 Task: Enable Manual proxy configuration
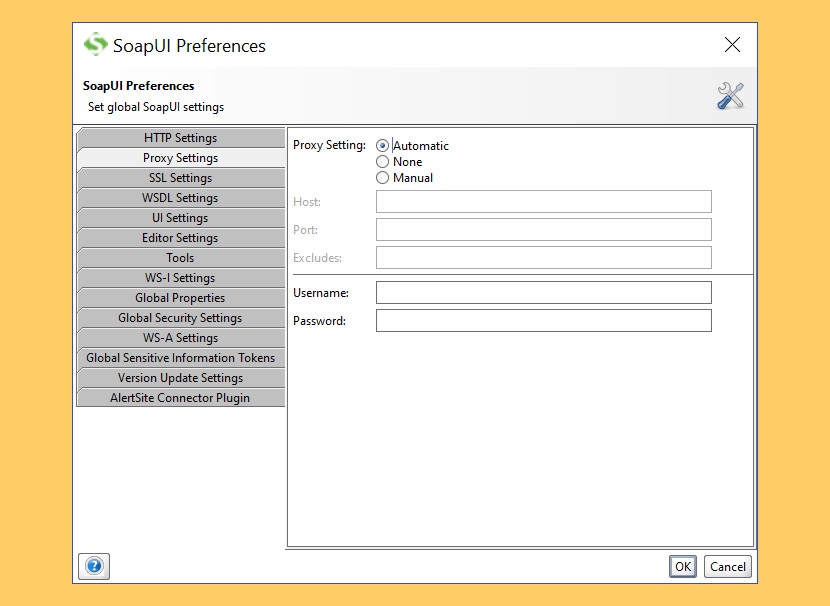[x=382, y=177]
